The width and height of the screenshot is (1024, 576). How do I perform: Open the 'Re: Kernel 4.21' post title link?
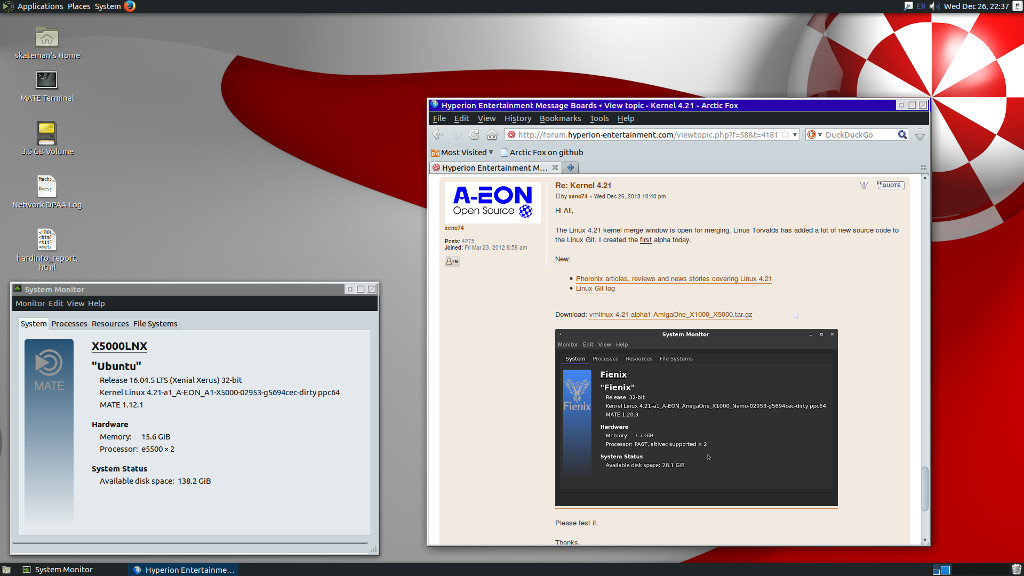pos(583,185)
